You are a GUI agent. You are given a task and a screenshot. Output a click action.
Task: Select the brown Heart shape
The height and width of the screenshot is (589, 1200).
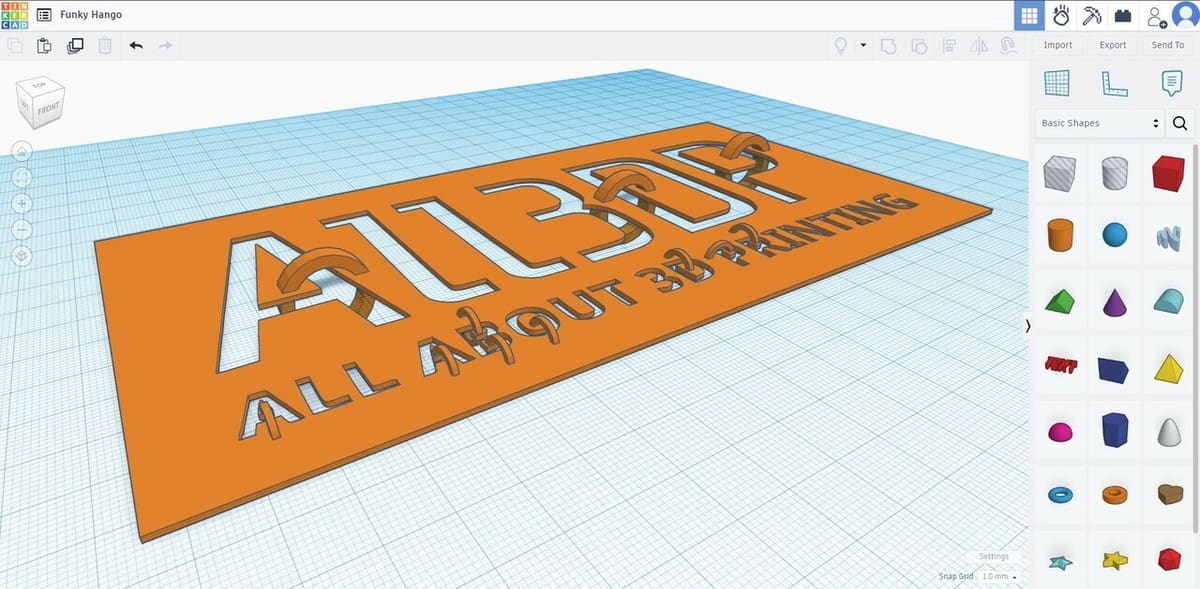point(1168,493)
